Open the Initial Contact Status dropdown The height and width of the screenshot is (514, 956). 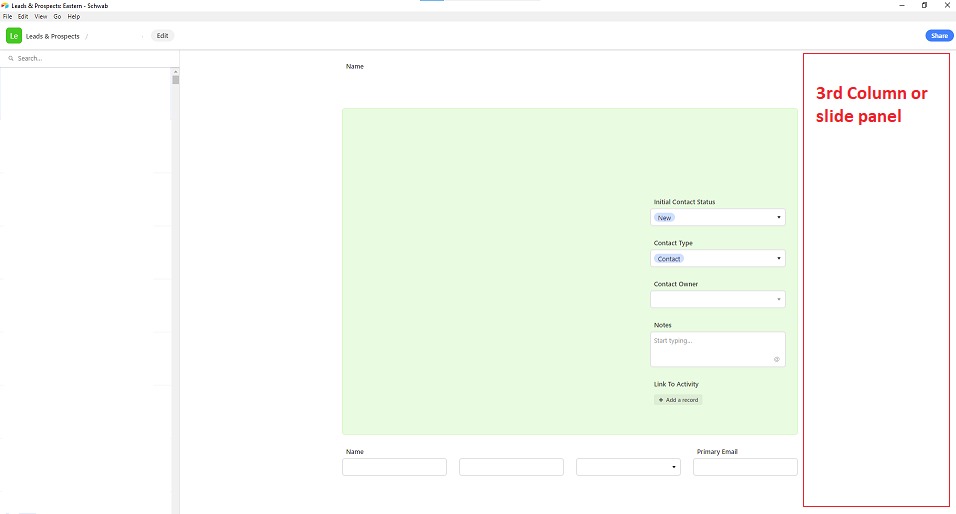click(718, 218)
